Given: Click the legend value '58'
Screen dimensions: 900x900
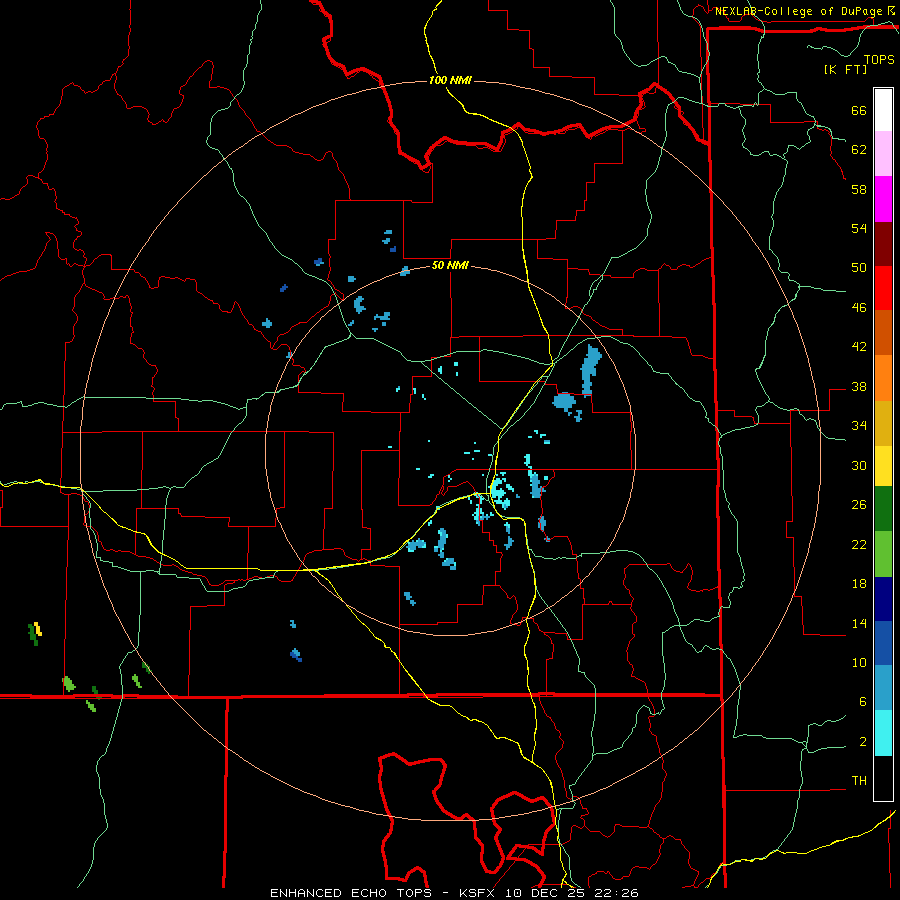Looking at the screenshot, I should (x=859, y=189).
